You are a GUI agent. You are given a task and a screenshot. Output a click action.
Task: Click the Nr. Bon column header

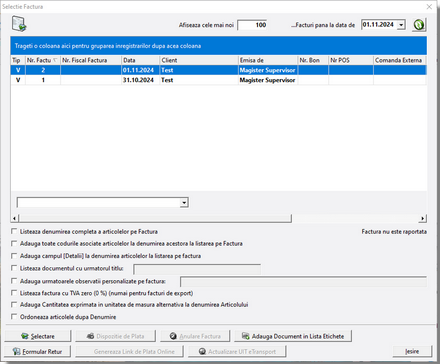(313, 60)
